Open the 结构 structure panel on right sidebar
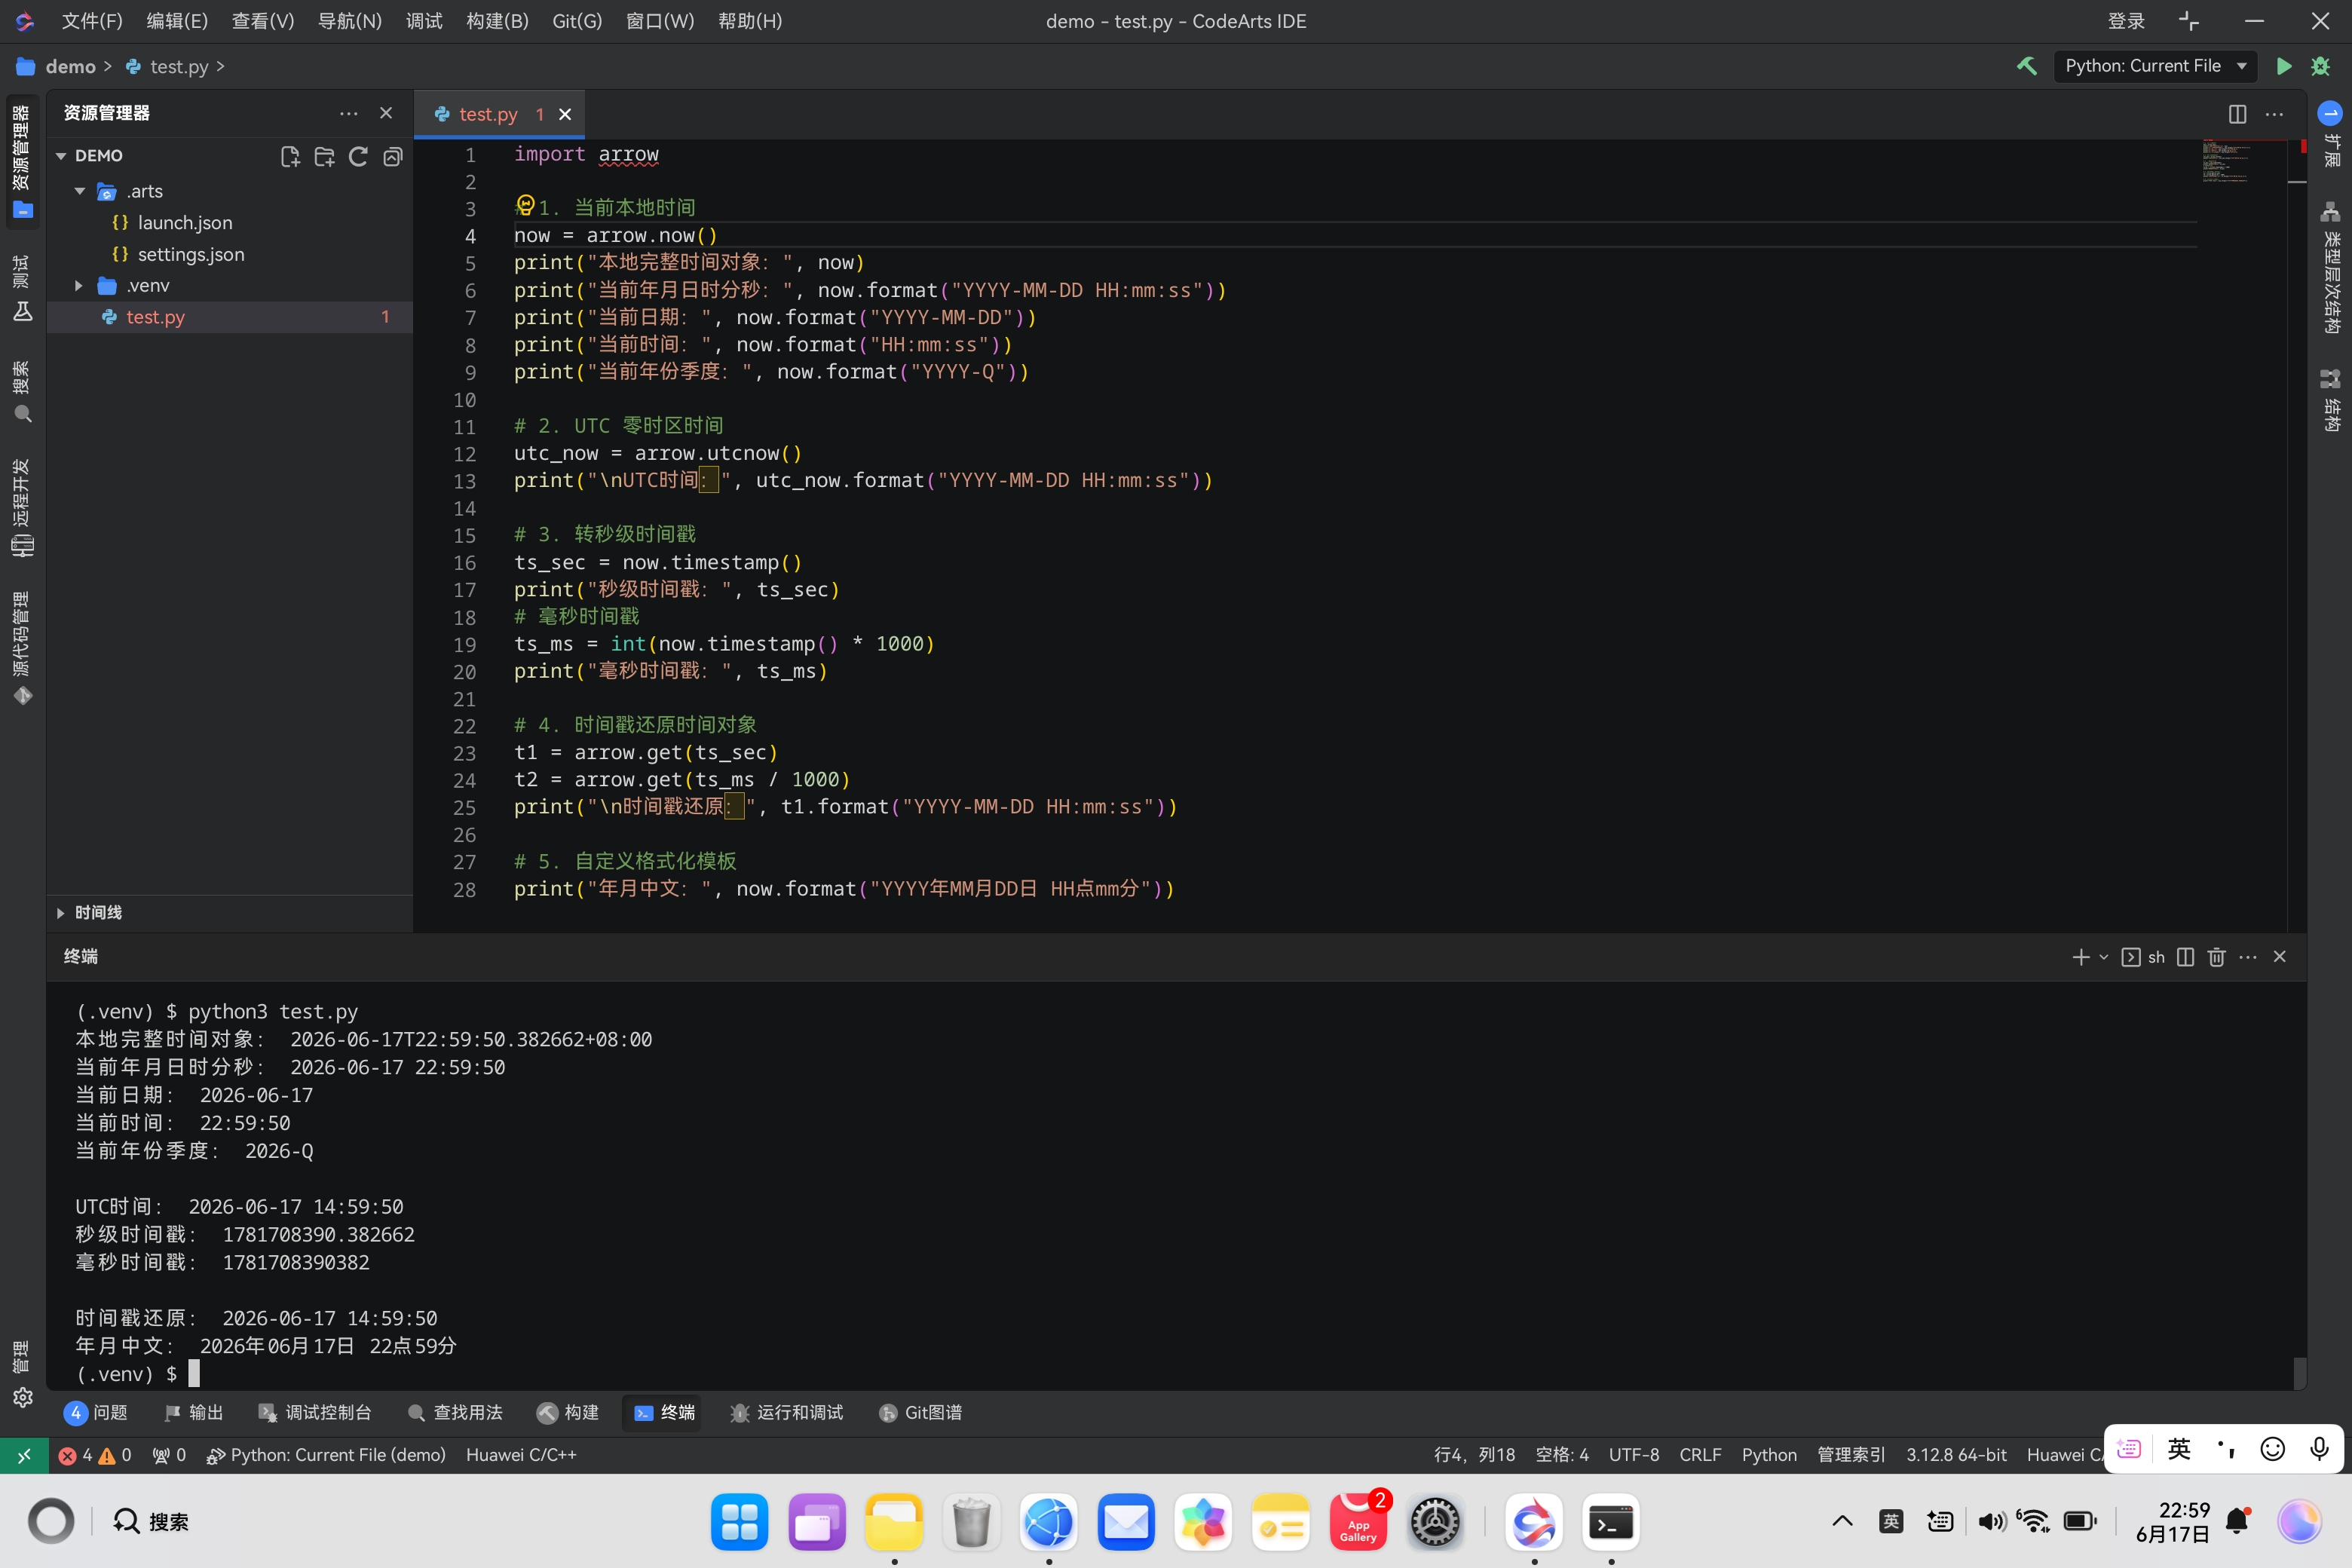Image resolution: width=2352 pixels, height=1568 pixels. tap(2330, 400)
